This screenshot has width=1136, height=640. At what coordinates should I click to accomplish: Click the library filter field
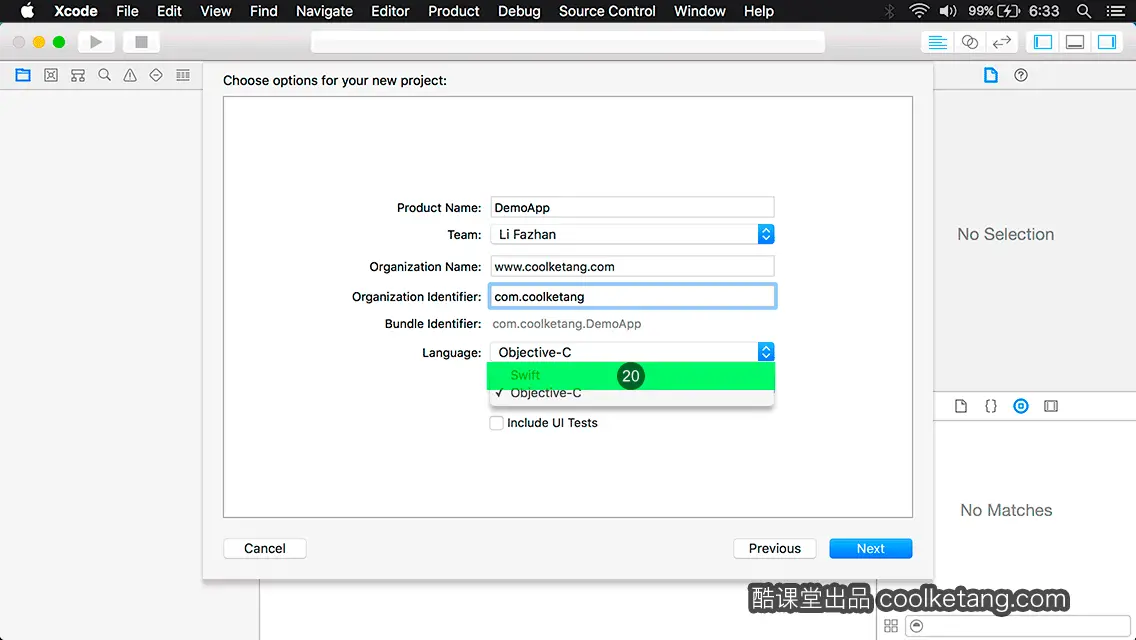(x=1017, y=626)
